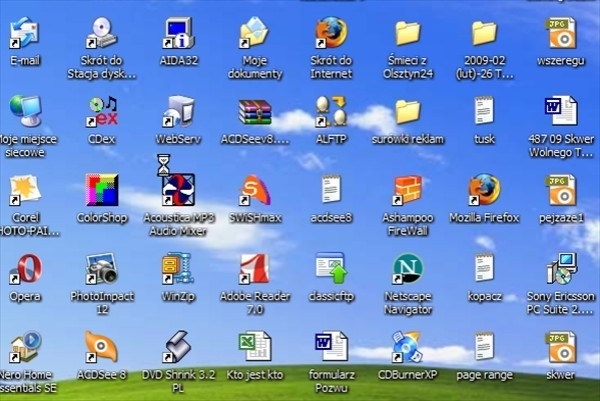Viewport: 600px width, 401px height.
Task: Select the skwer JPG file icon
Action: tap(561, 347)
